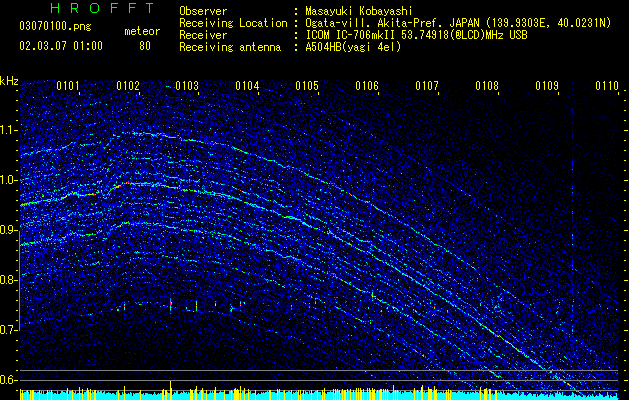629x400 pixels.
Task: Click the 0106 time marker
Action: (367, 86)
